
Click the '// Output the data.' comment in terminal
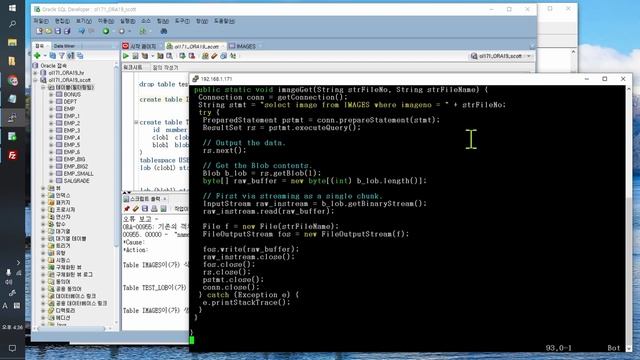244,143
